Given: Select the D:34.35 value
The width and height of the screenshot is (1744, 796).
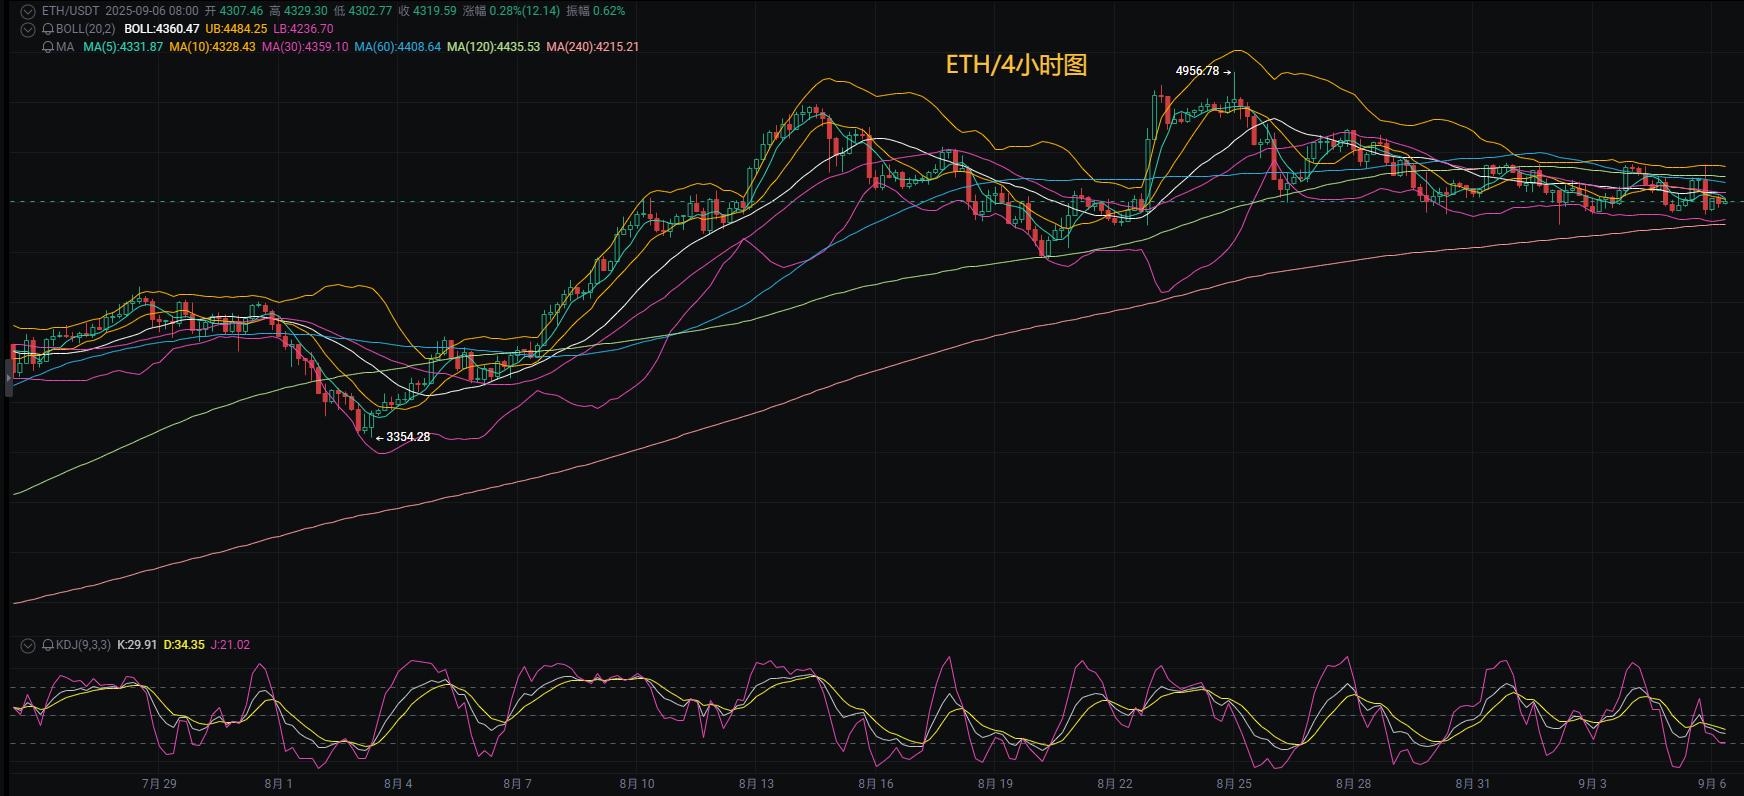Looking at the screenshot, I should point(184,645).
